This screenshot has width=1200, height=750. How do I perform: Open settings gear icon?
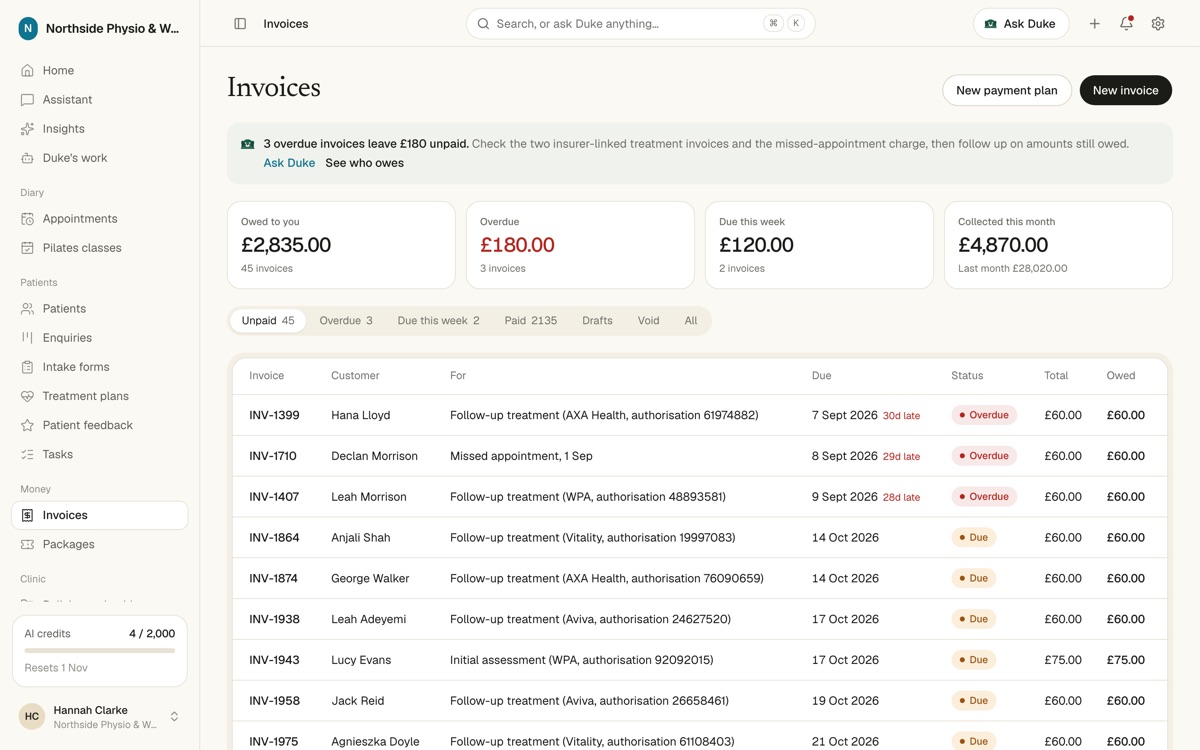(x=1158, y=23)
